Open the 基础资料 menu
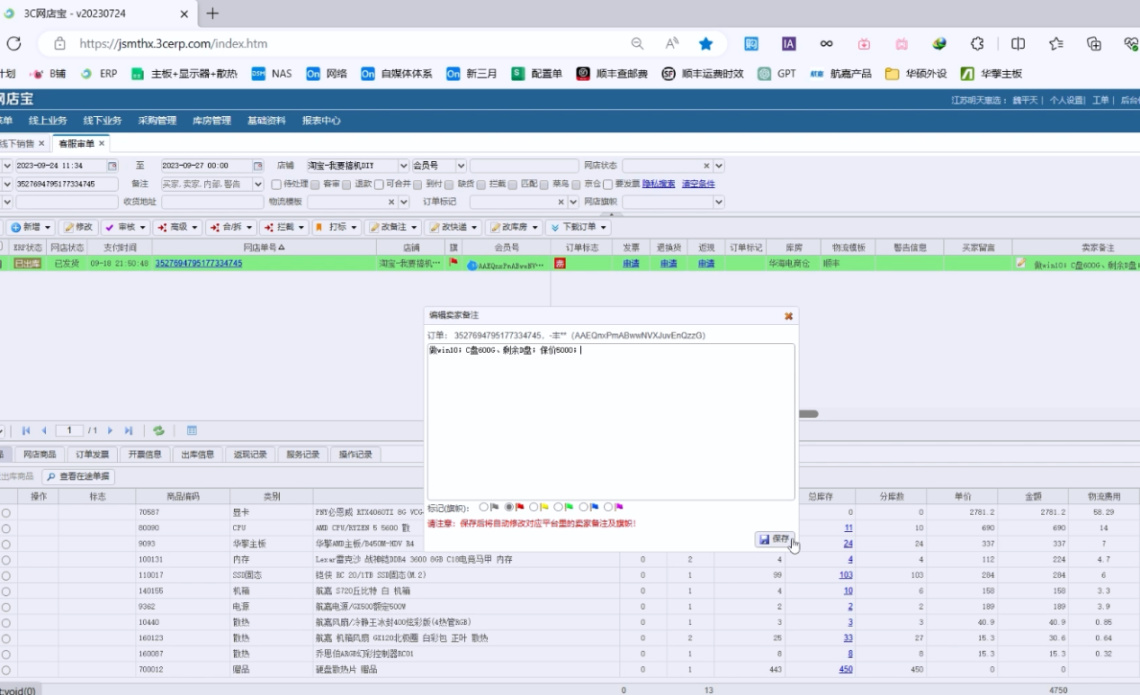1140x695 pixels. click(266, 121)
